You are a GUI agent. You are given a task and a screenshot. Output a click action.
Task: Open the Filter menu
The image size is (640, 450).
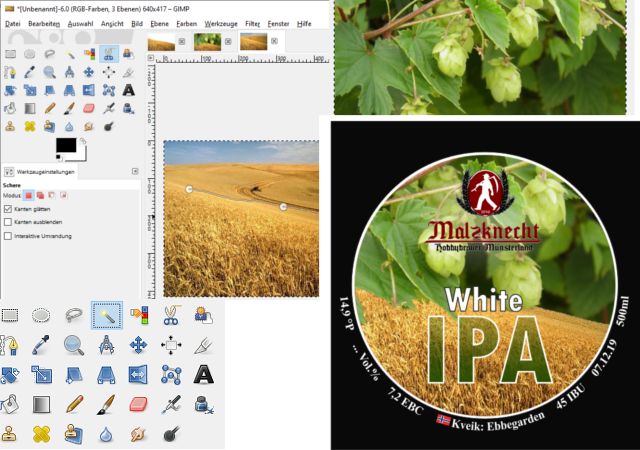click(x=252, y=24)
